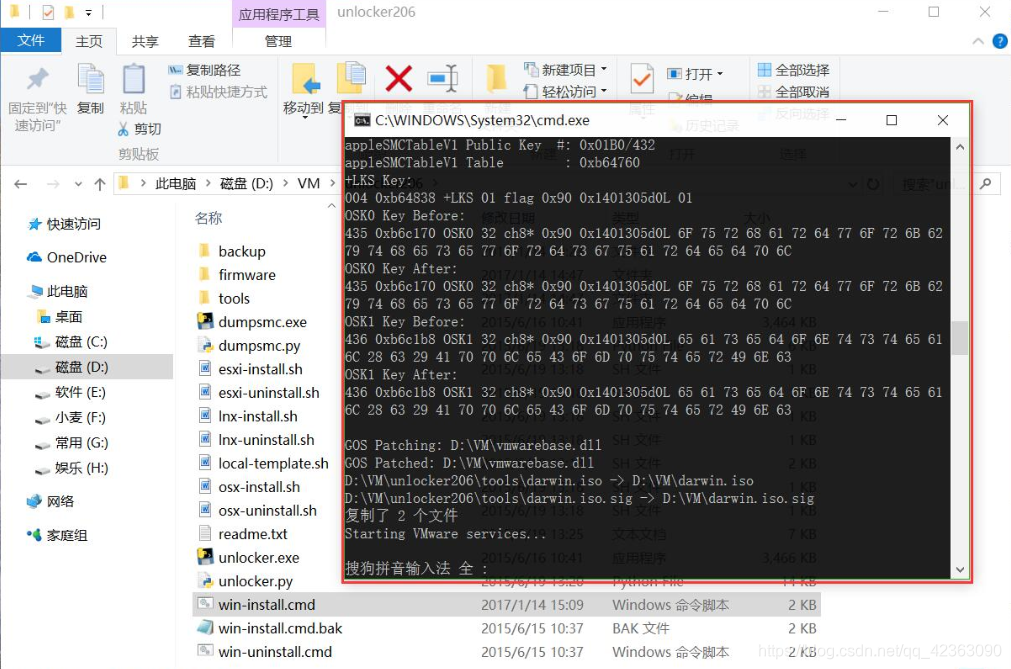Click the Properties checkmark icon
The image size is (1011, 669).
pyautogui.click(x=642, y=79)
